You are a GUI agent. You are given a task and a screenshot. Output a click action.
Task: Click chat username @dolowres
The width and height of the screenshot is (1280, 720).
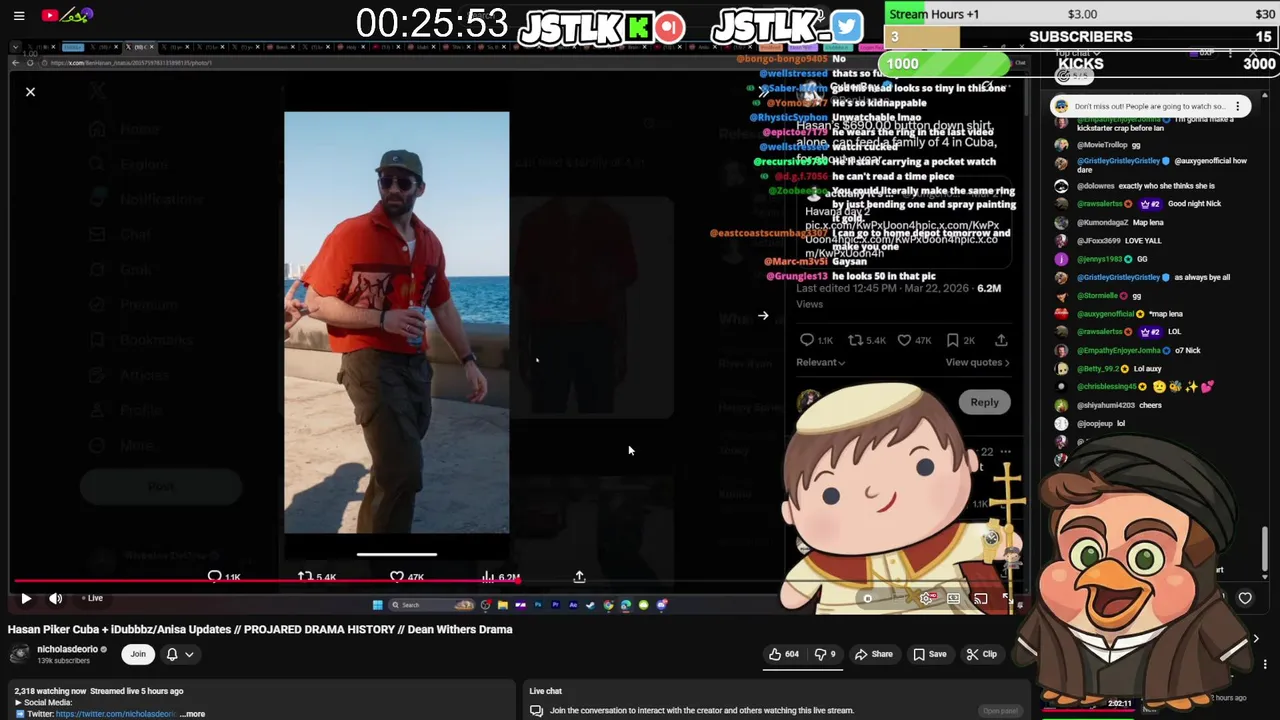(1095, 186)
